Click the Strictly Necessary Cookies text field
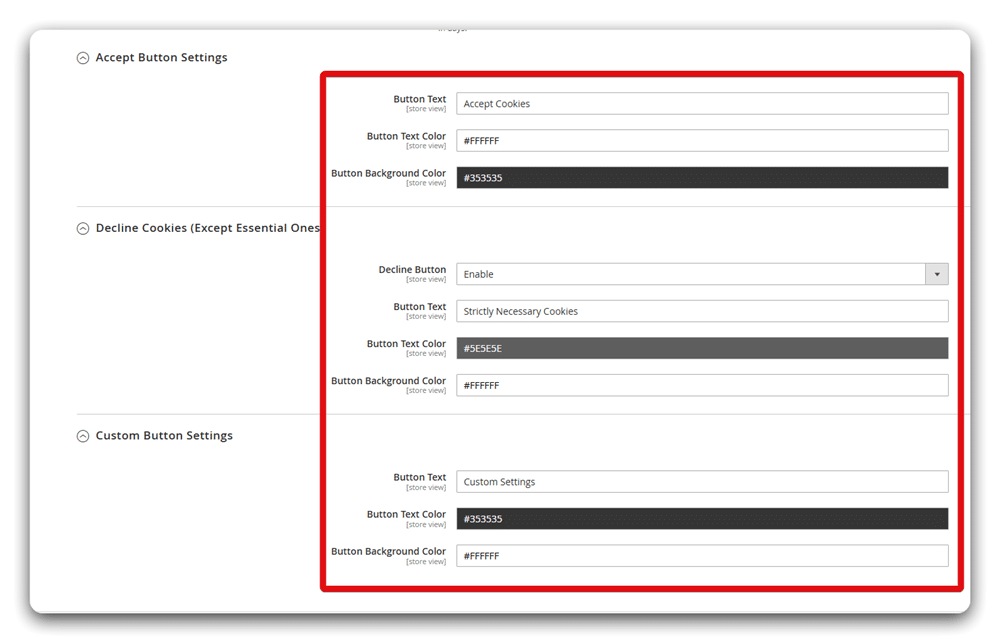The width and height of the screenshot is (1000, 643). 702,311
